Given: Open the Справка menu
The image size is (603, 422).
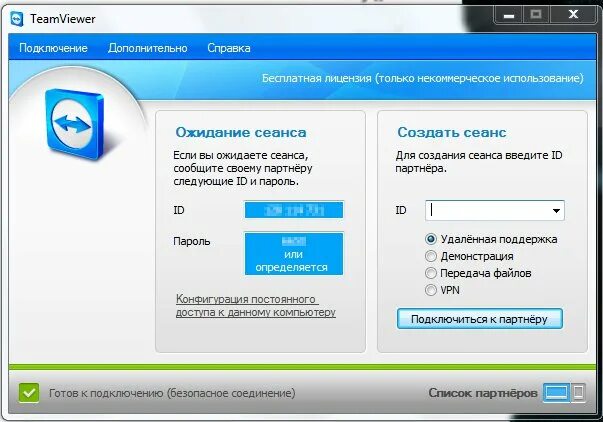Looking at the screenshot, I should (x=229, y=48).
